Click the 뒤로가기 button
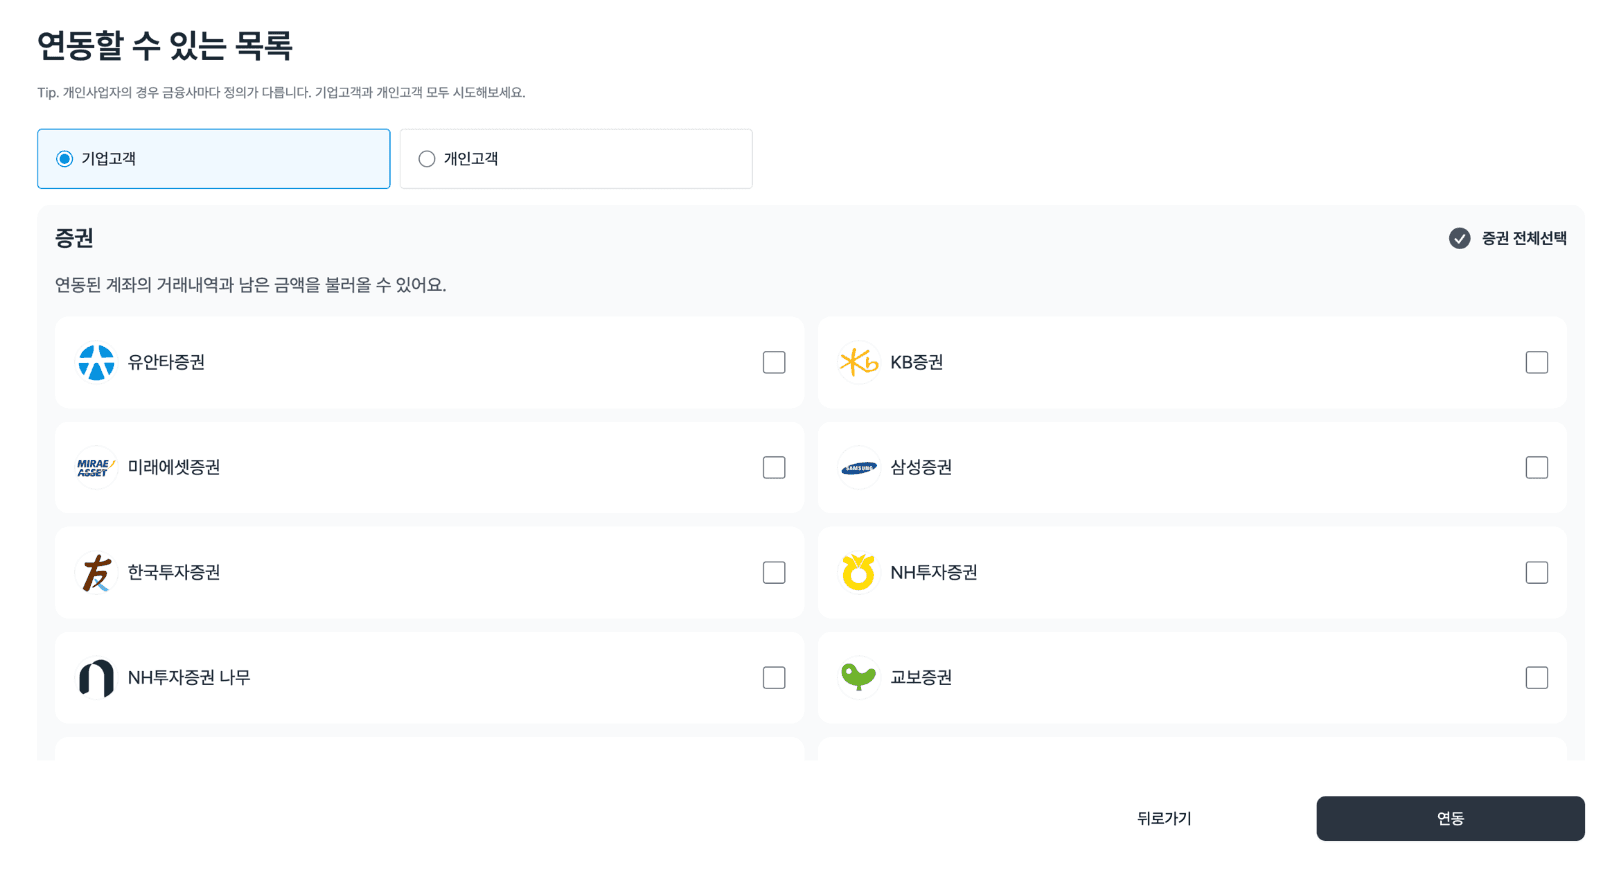This screenshot has width=1599, height=885. click(x=1164, y=818)
